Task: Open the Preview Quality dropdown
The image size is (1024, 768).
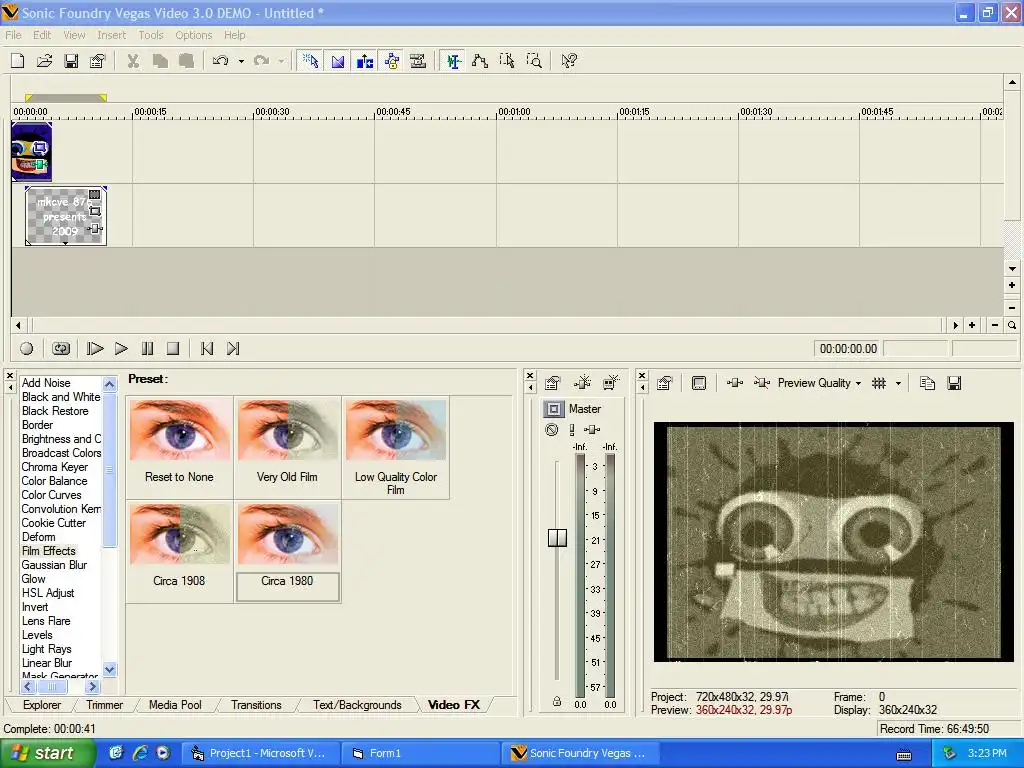Action: 819,383
